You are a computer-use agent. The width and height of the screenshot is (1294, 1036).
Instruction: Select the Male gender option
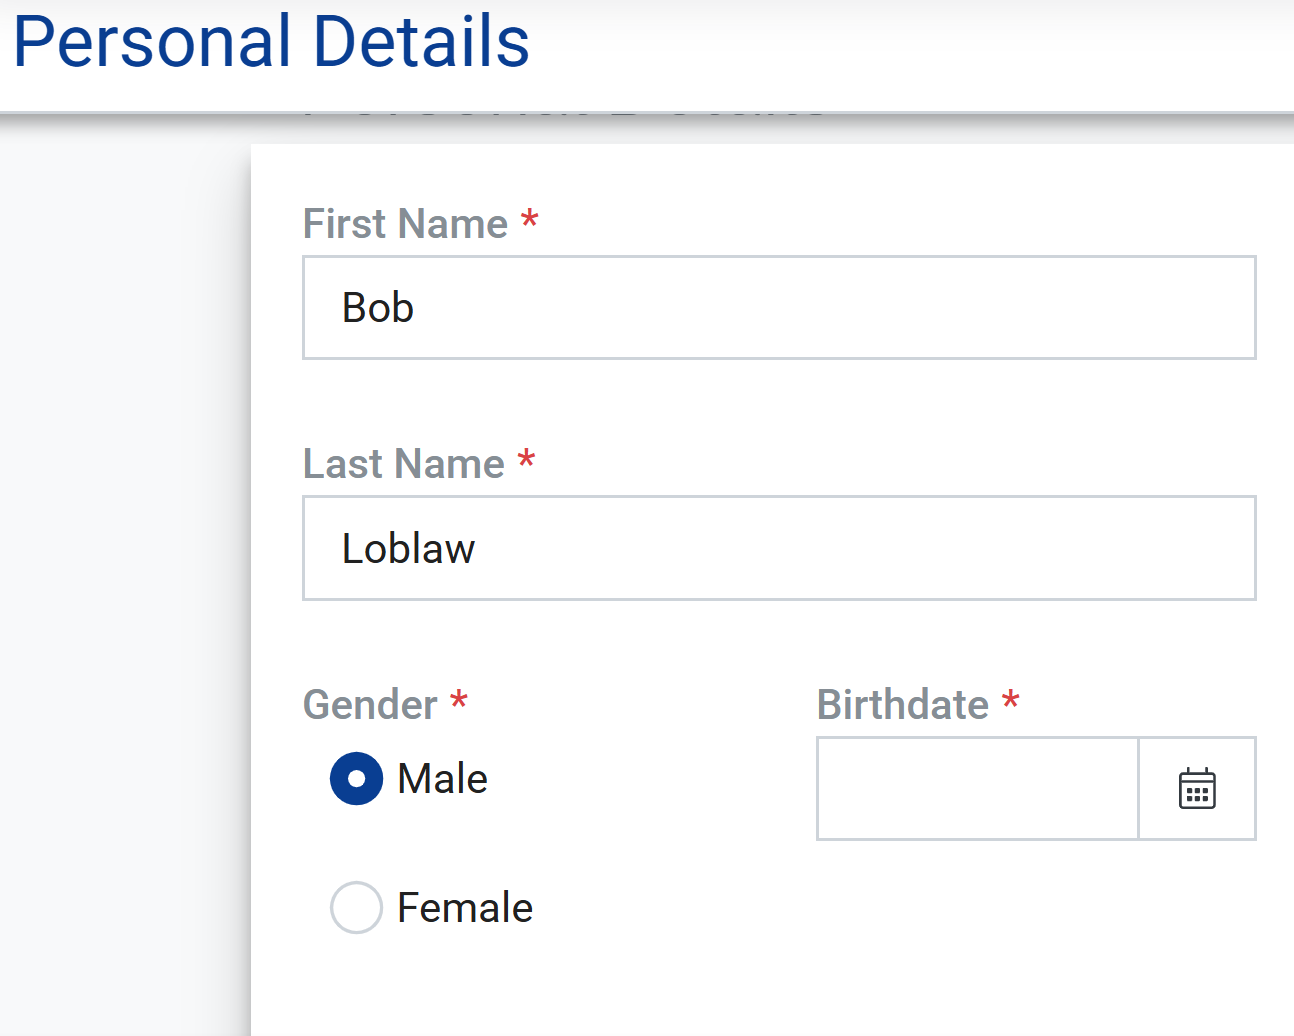click(x=356, y=779)
